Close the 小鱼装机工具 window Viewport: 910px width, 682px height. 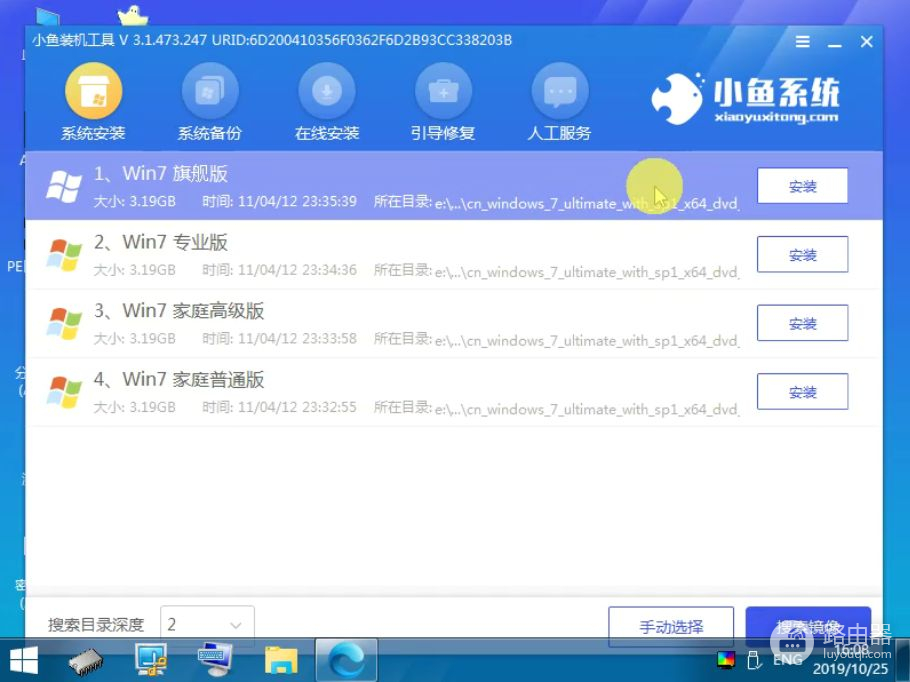(866, 42)
